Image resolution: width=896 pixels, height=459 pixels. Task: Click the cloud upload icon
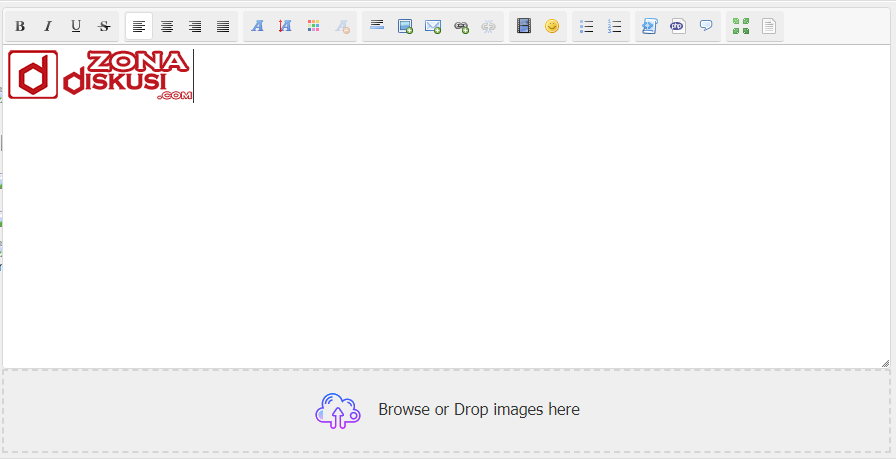(338, 411)
